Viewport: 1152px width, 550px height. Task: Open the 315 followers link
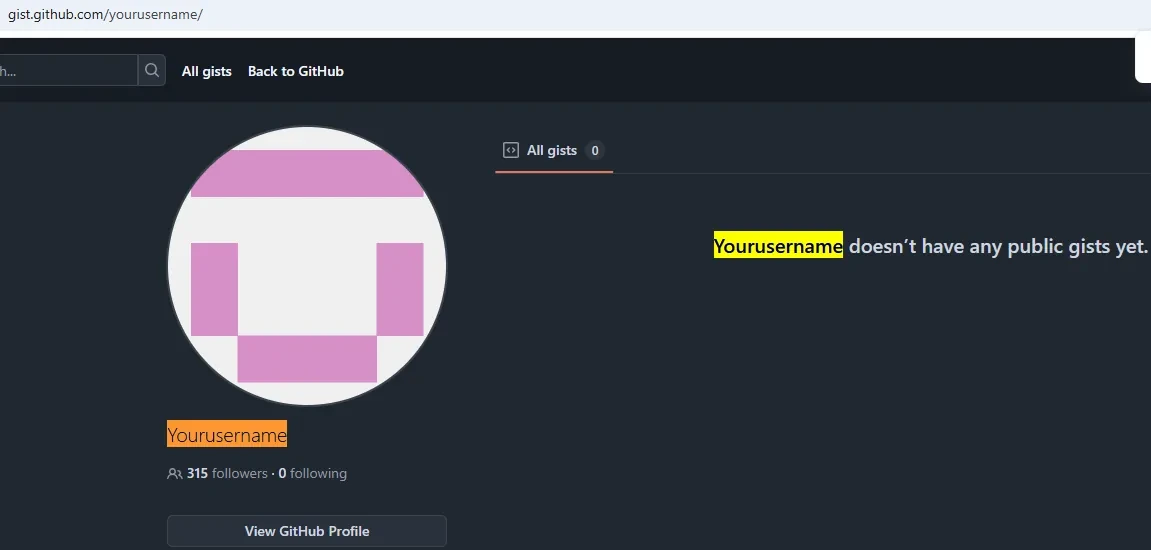[227, 474]
